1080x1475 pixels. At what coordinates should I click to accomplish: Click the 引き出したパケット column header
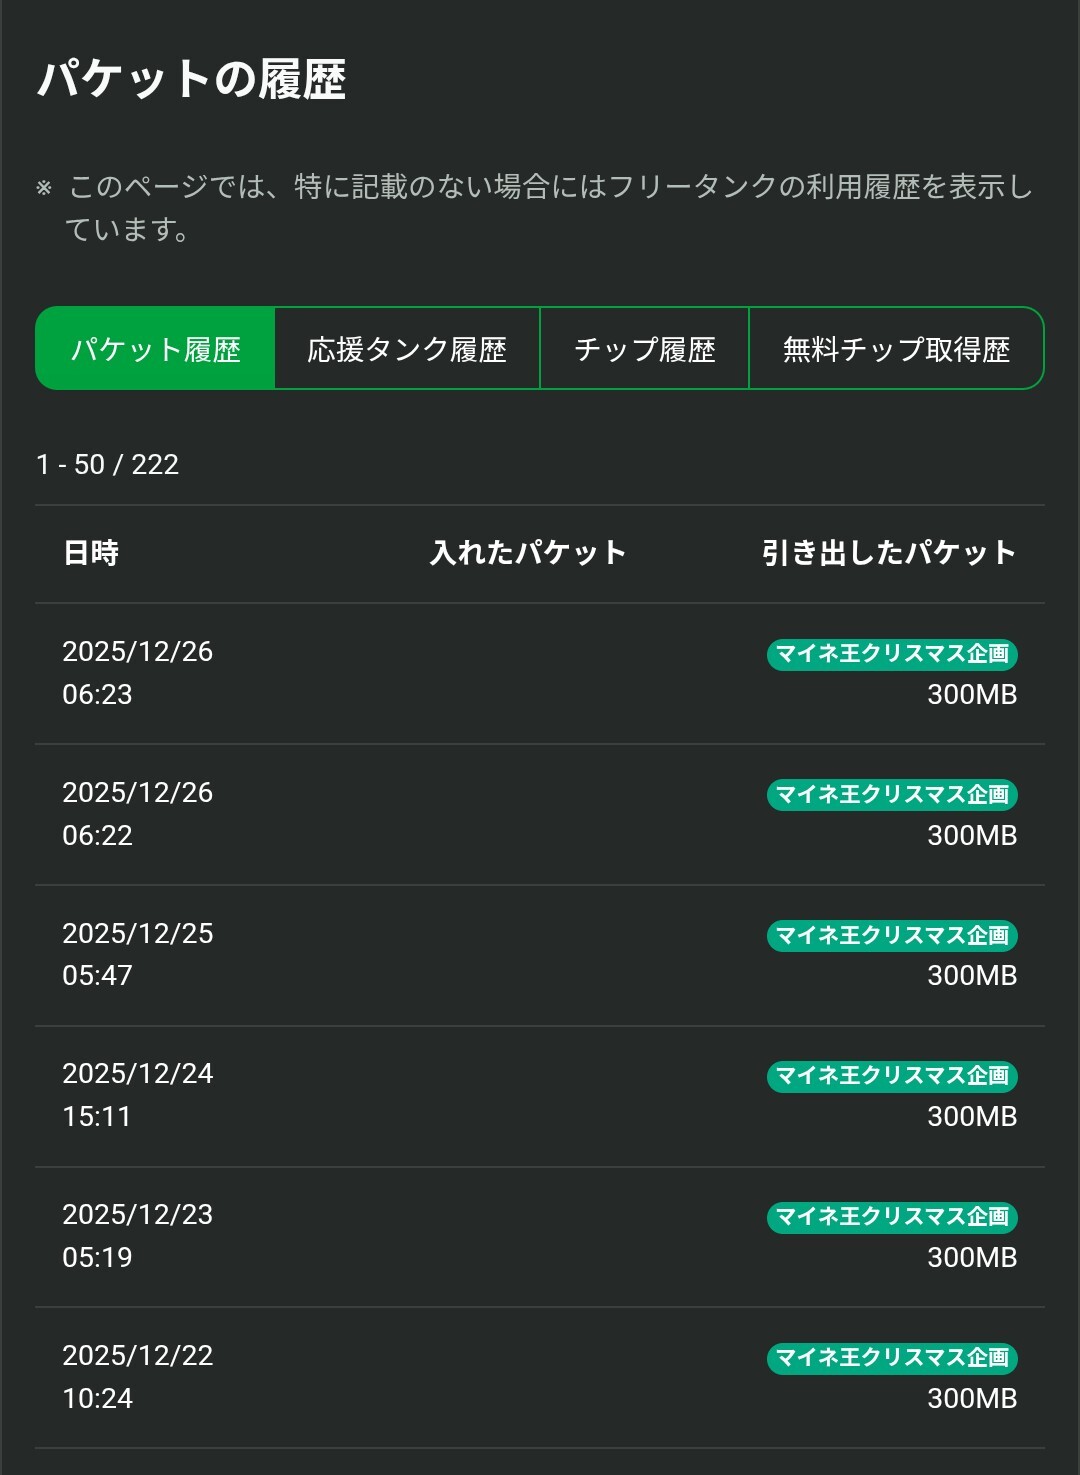pos(888,553)
